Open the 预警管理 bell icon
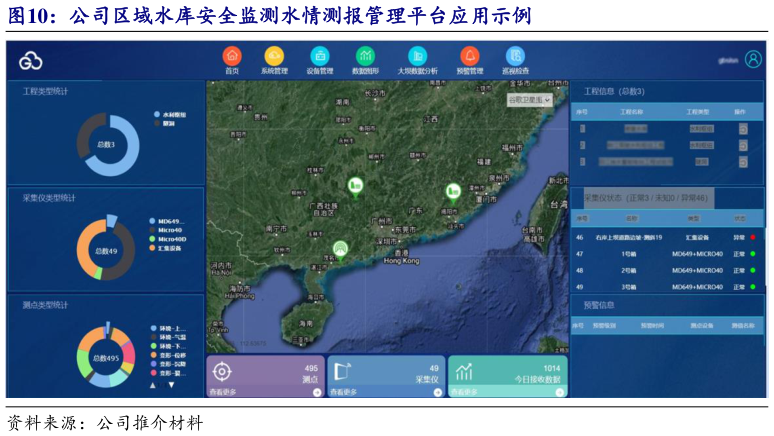This screenshot has width=774, height=436. click(x=470, y=56)
